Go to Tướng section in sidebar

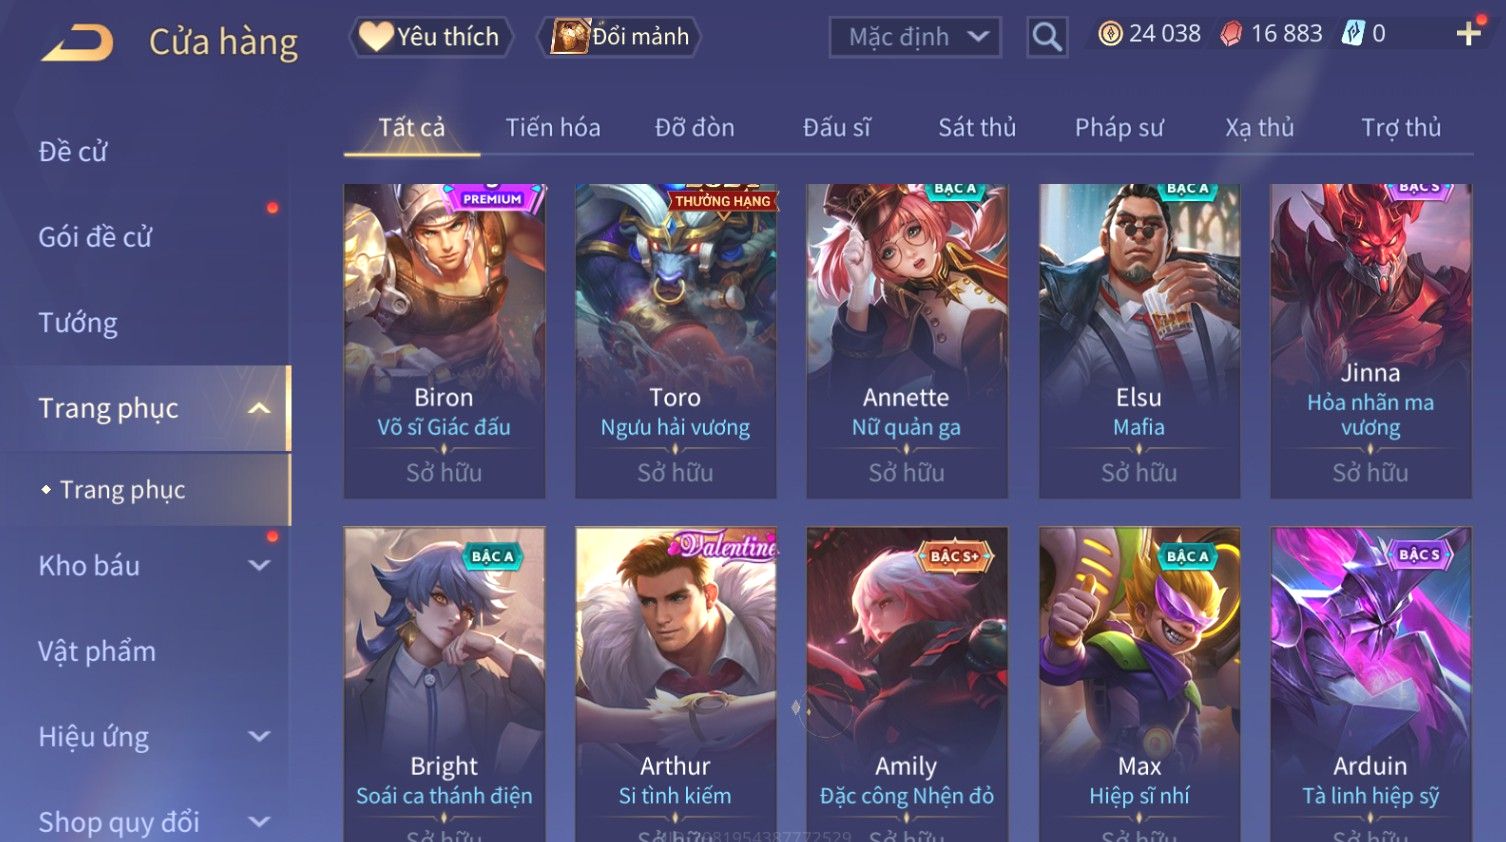point(78,323)
